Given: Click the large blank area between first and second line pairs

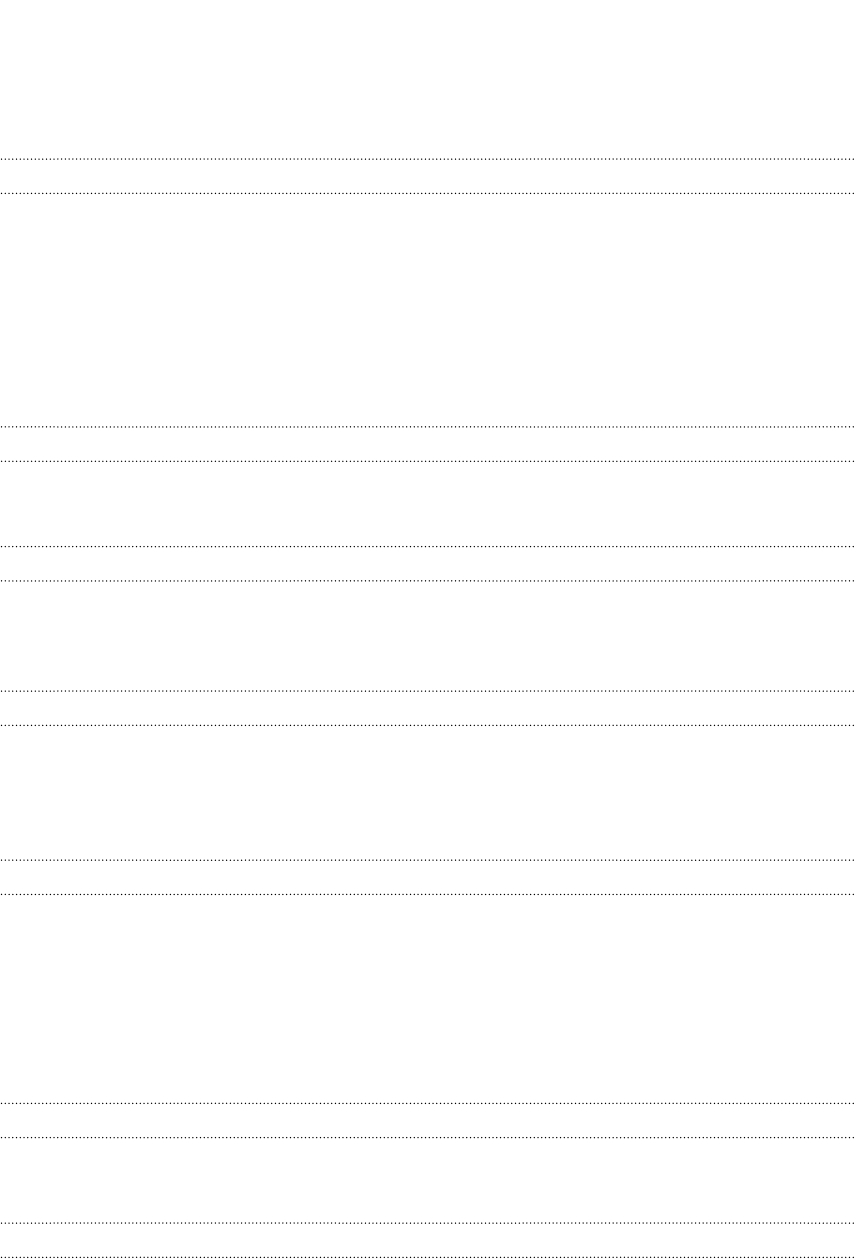Looking at the screenshot, I should click(x=427, y=310).
